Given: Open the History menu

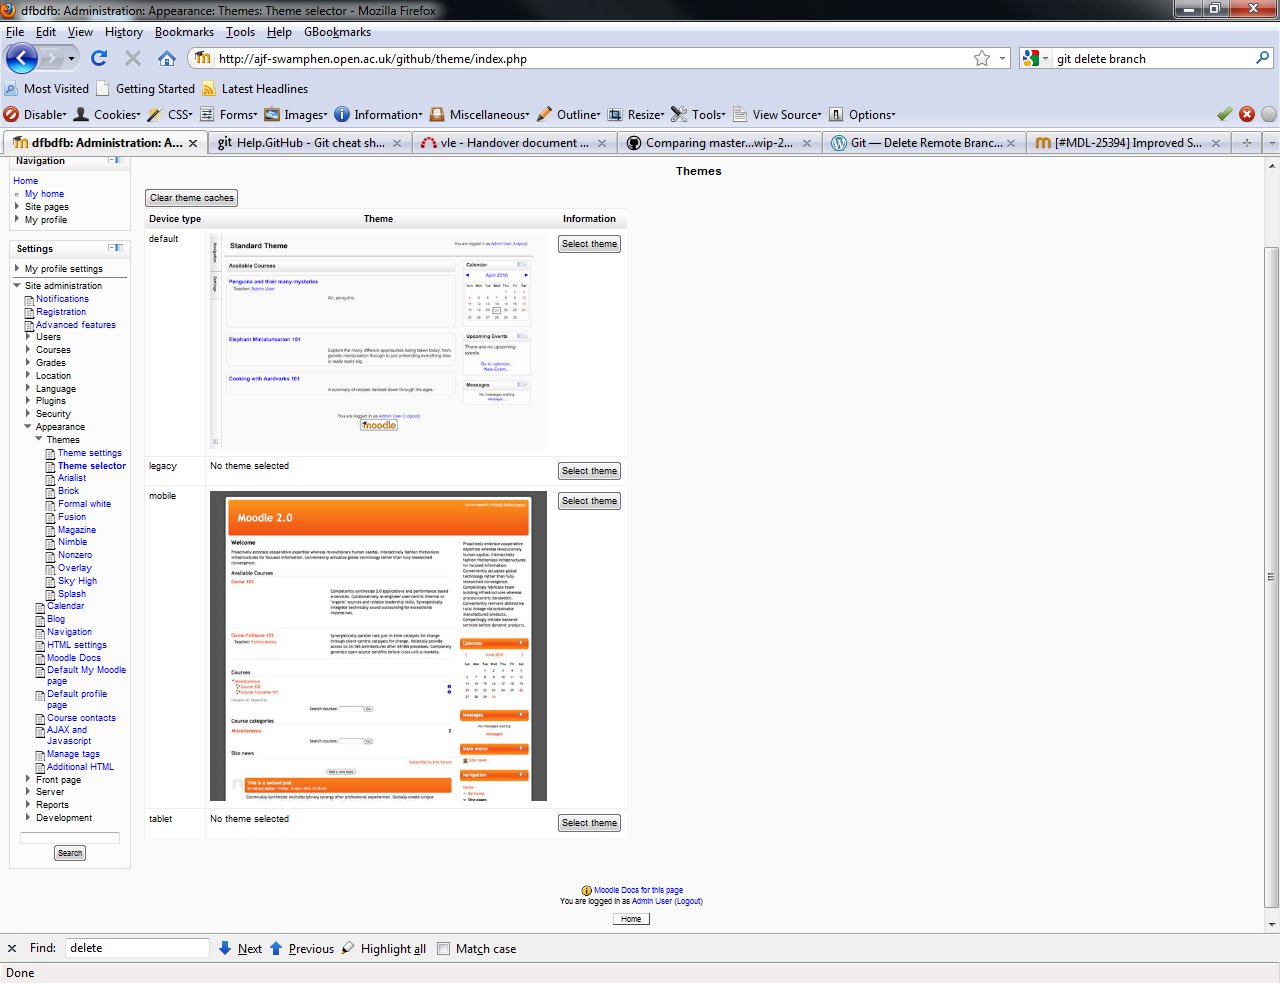Looking at the screenshot, I should tap(124, 32).
